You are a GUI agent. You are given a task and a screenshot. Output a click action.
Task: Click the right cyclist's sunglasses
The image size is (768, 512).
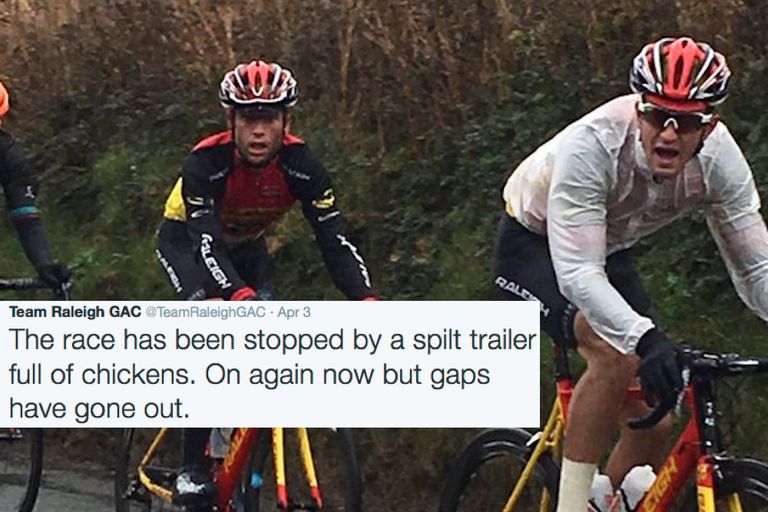[x=672, y=118]
